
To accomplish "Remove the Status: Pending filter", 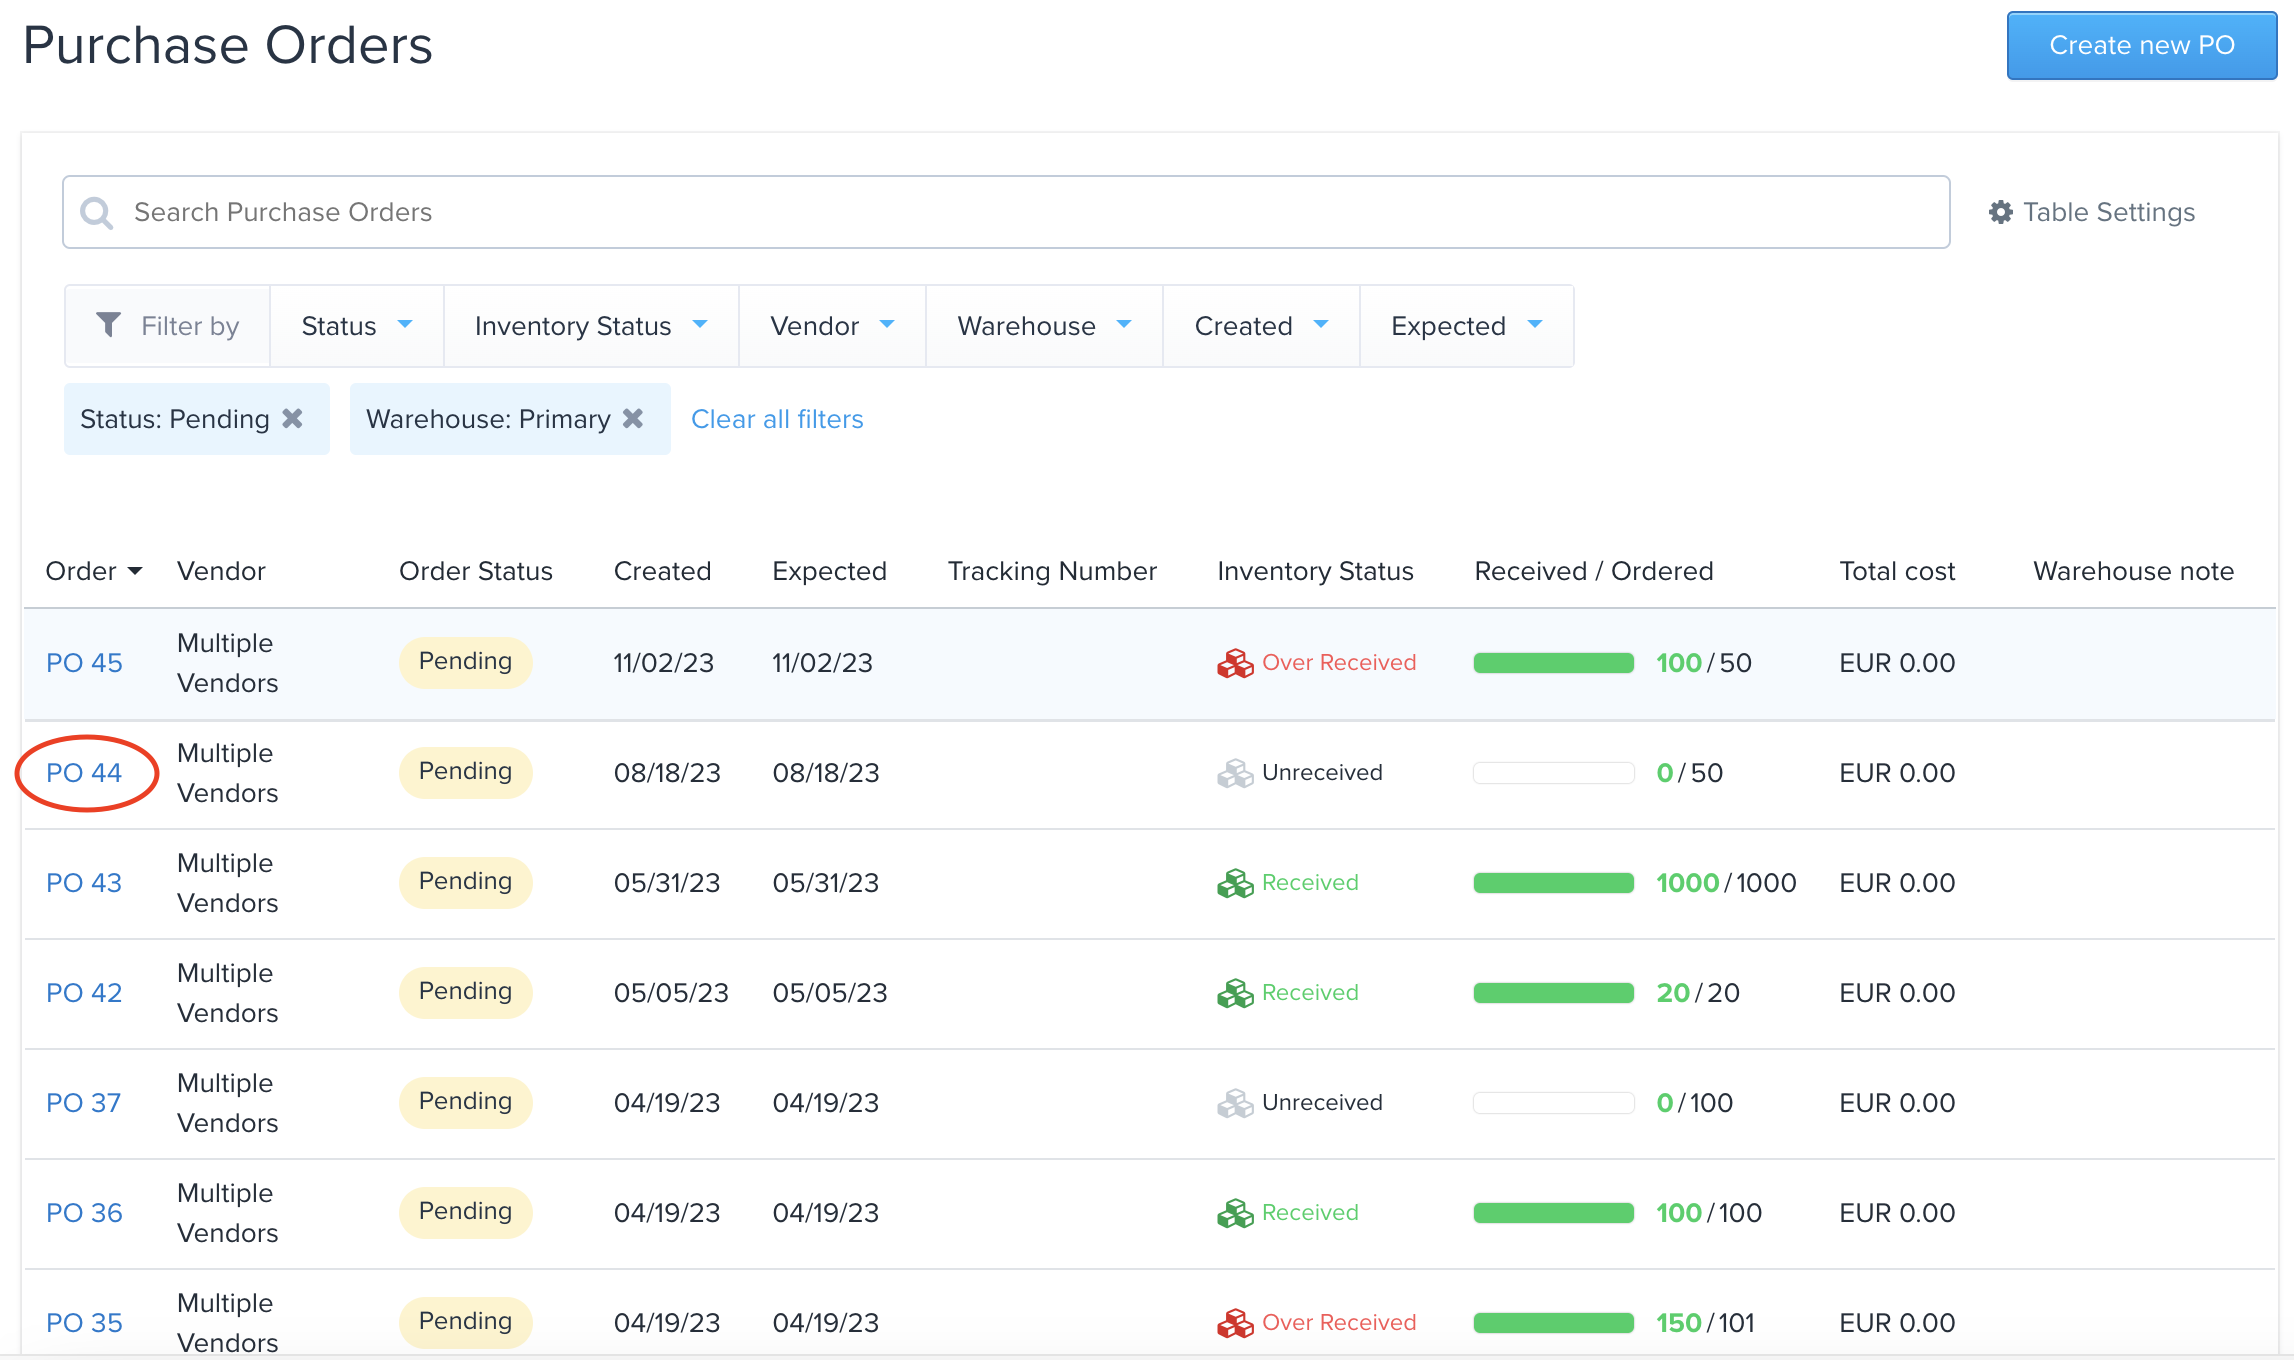I will point(292,418).
